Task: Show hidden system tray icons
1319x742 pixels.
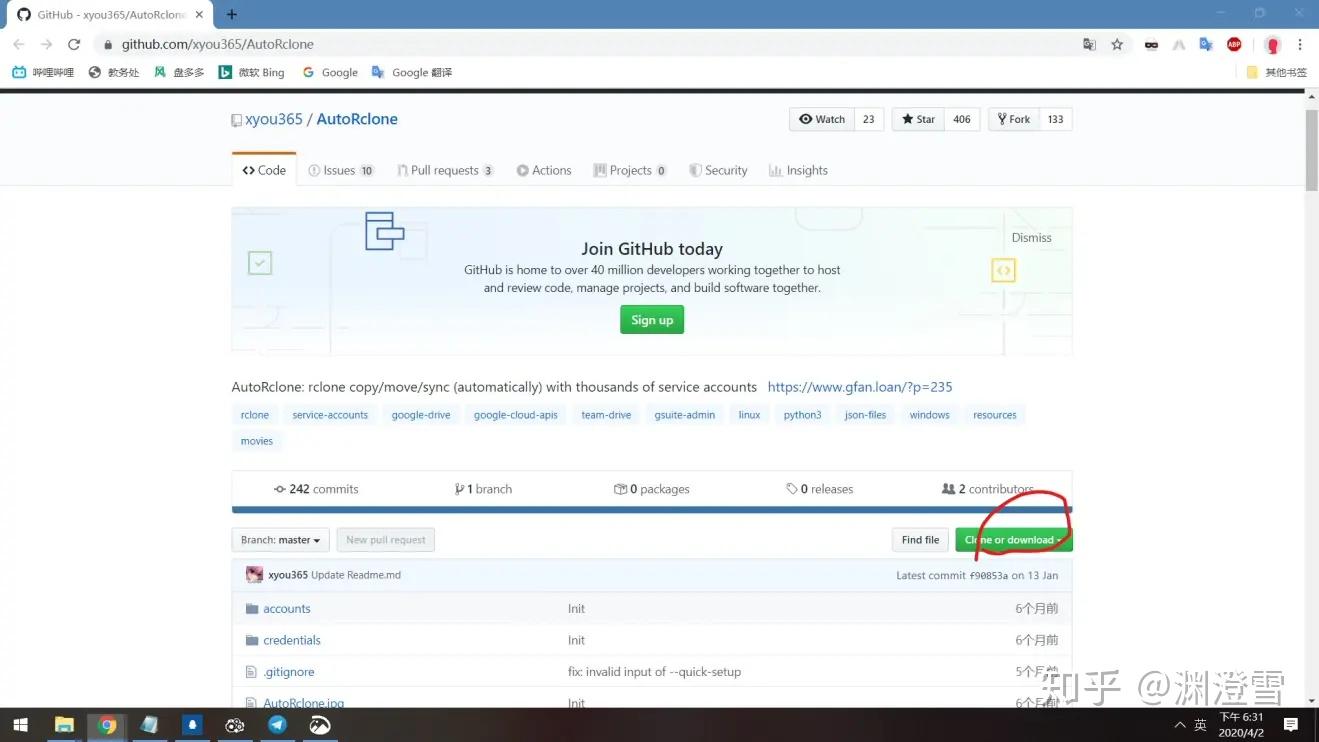Action: click(1180, 725)
